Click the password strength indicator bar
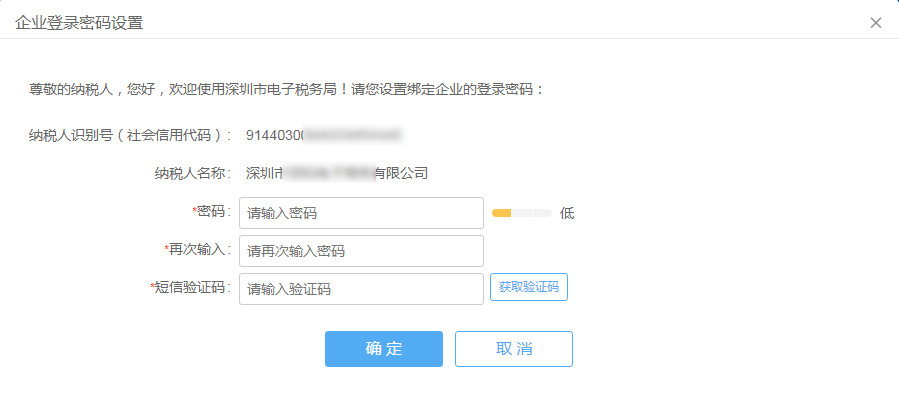Viewport: 899px width, 408px height. click(x=522, y=213)
